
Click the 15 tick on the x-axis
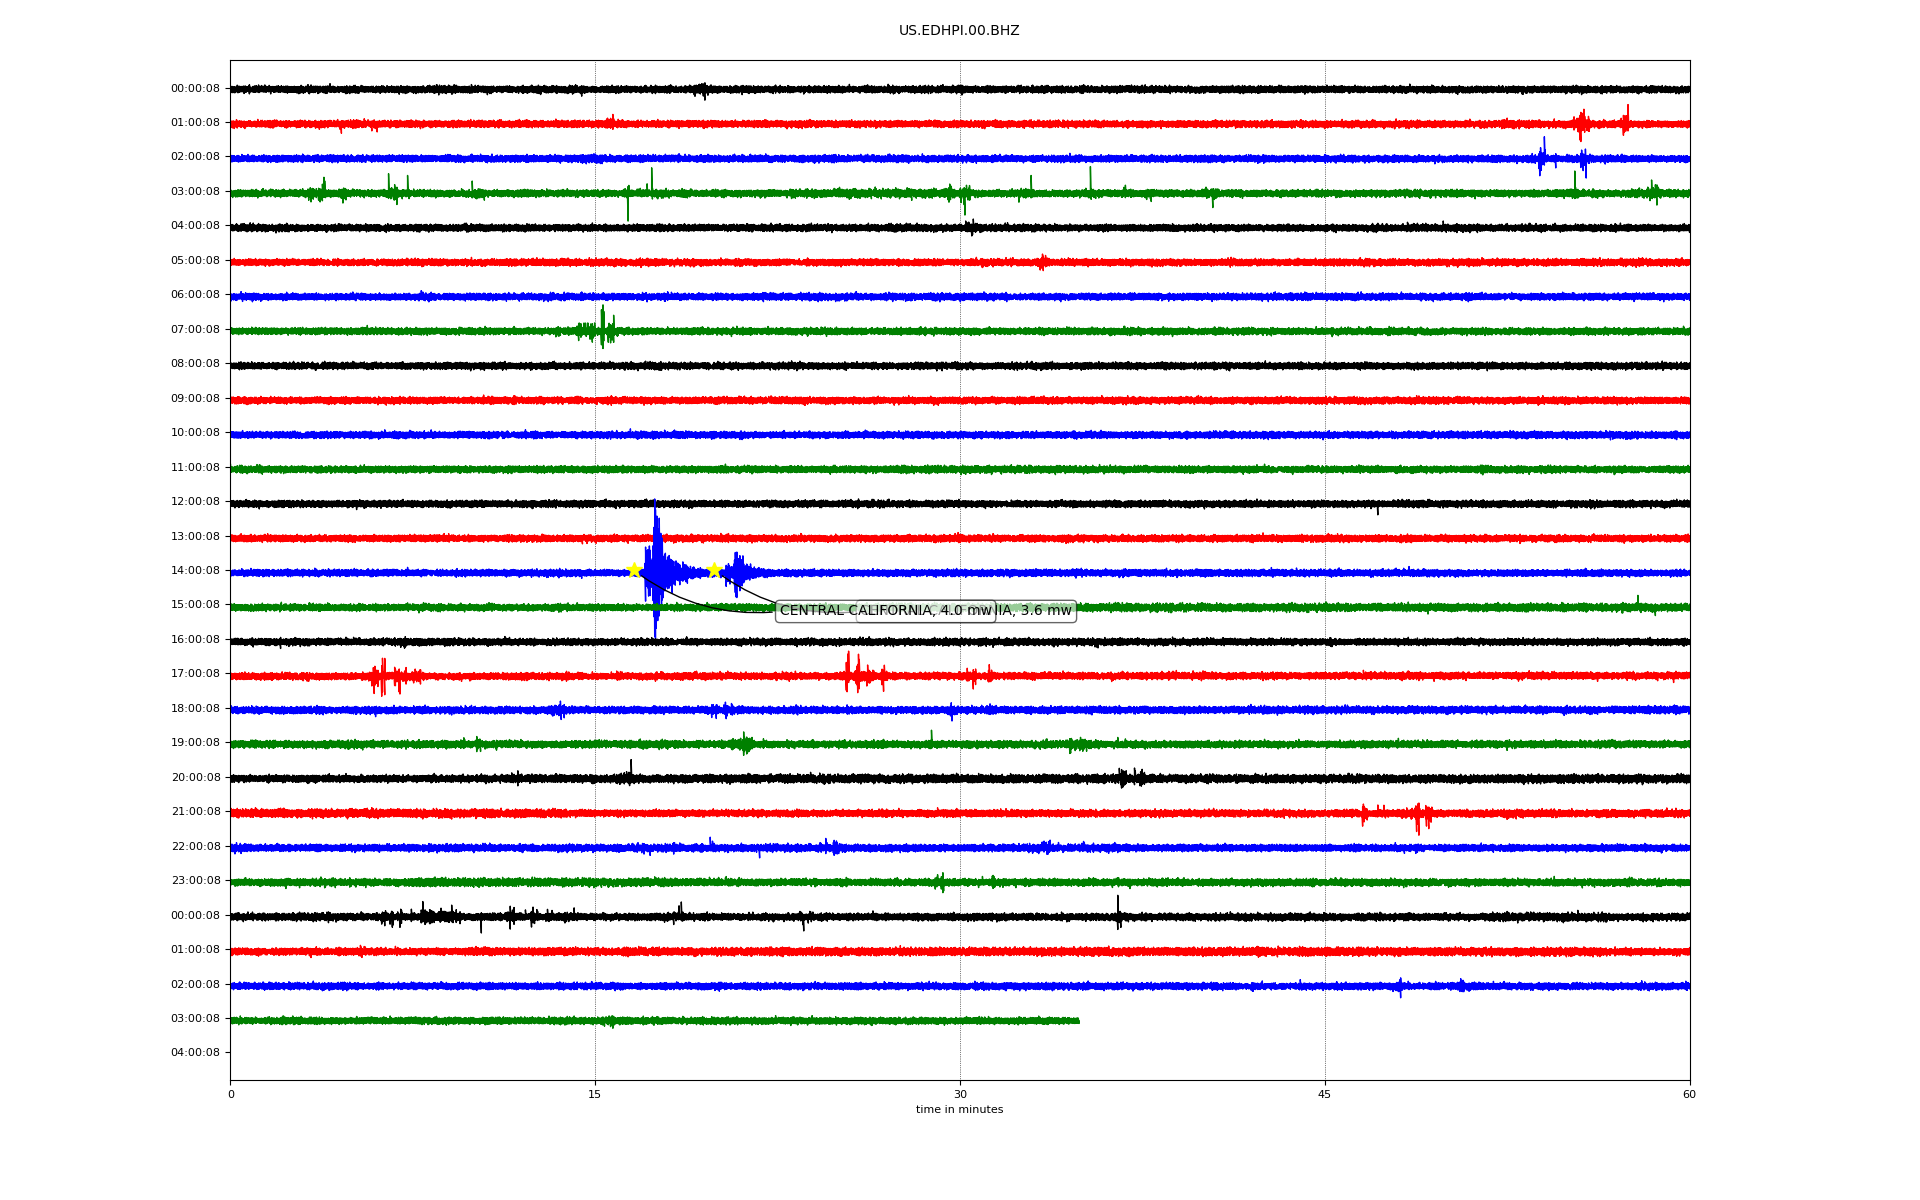(x=595, y=1094)
